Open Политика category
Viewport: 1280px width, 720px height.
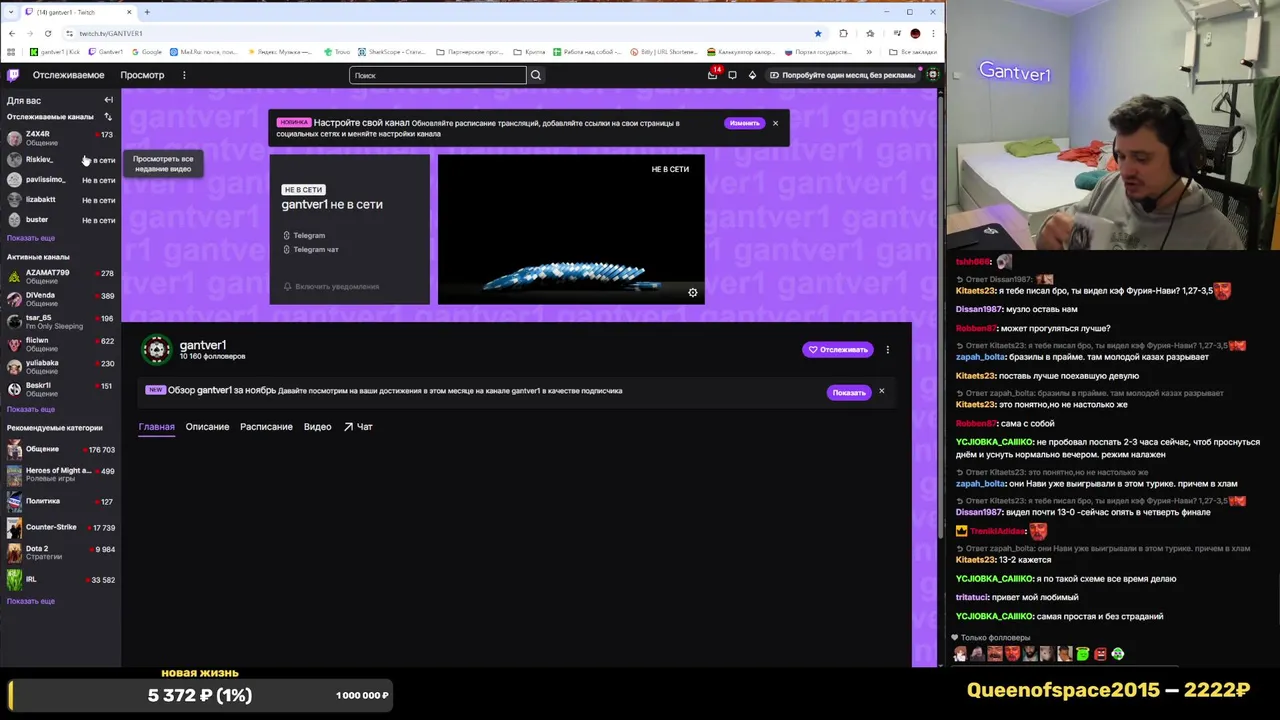(x=60, y=501)
